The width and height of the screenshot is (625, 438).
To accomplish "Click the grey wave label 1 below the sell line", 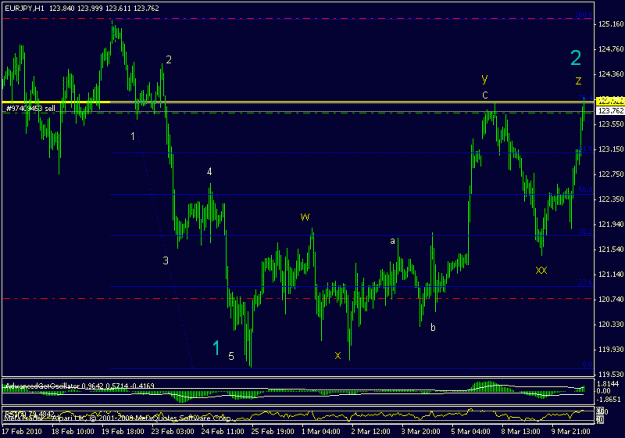I will point(133,136).
